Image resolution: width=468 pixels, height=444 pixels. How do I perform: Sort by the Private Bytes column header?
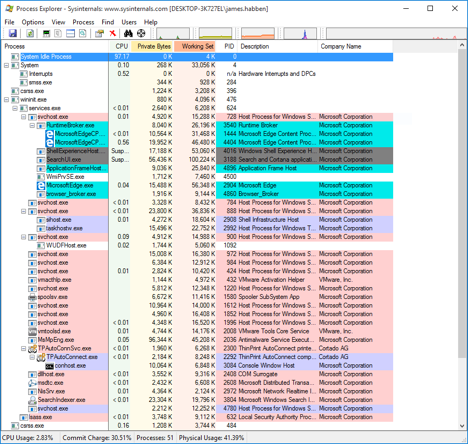[152, 46]
